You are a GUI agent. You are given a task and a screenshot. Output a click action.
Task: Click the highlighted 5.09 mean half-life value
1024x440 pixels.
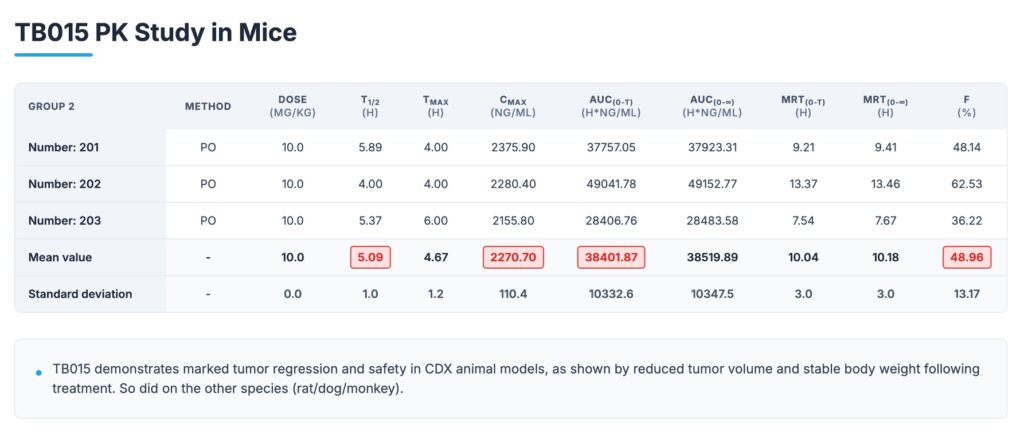point(370,257)
